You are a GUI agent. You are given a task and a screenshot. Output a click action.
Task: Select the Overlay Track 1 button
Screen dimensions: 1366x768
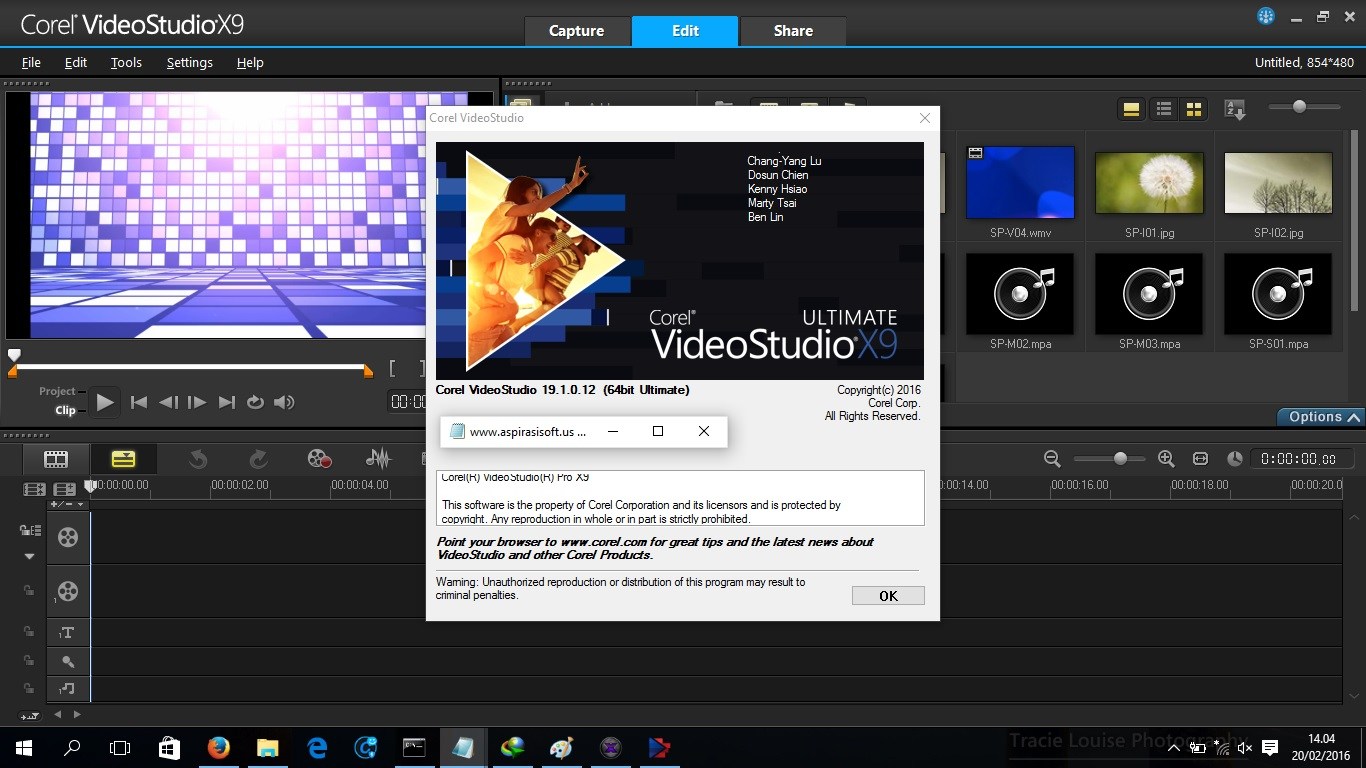[x=68, y=591]
